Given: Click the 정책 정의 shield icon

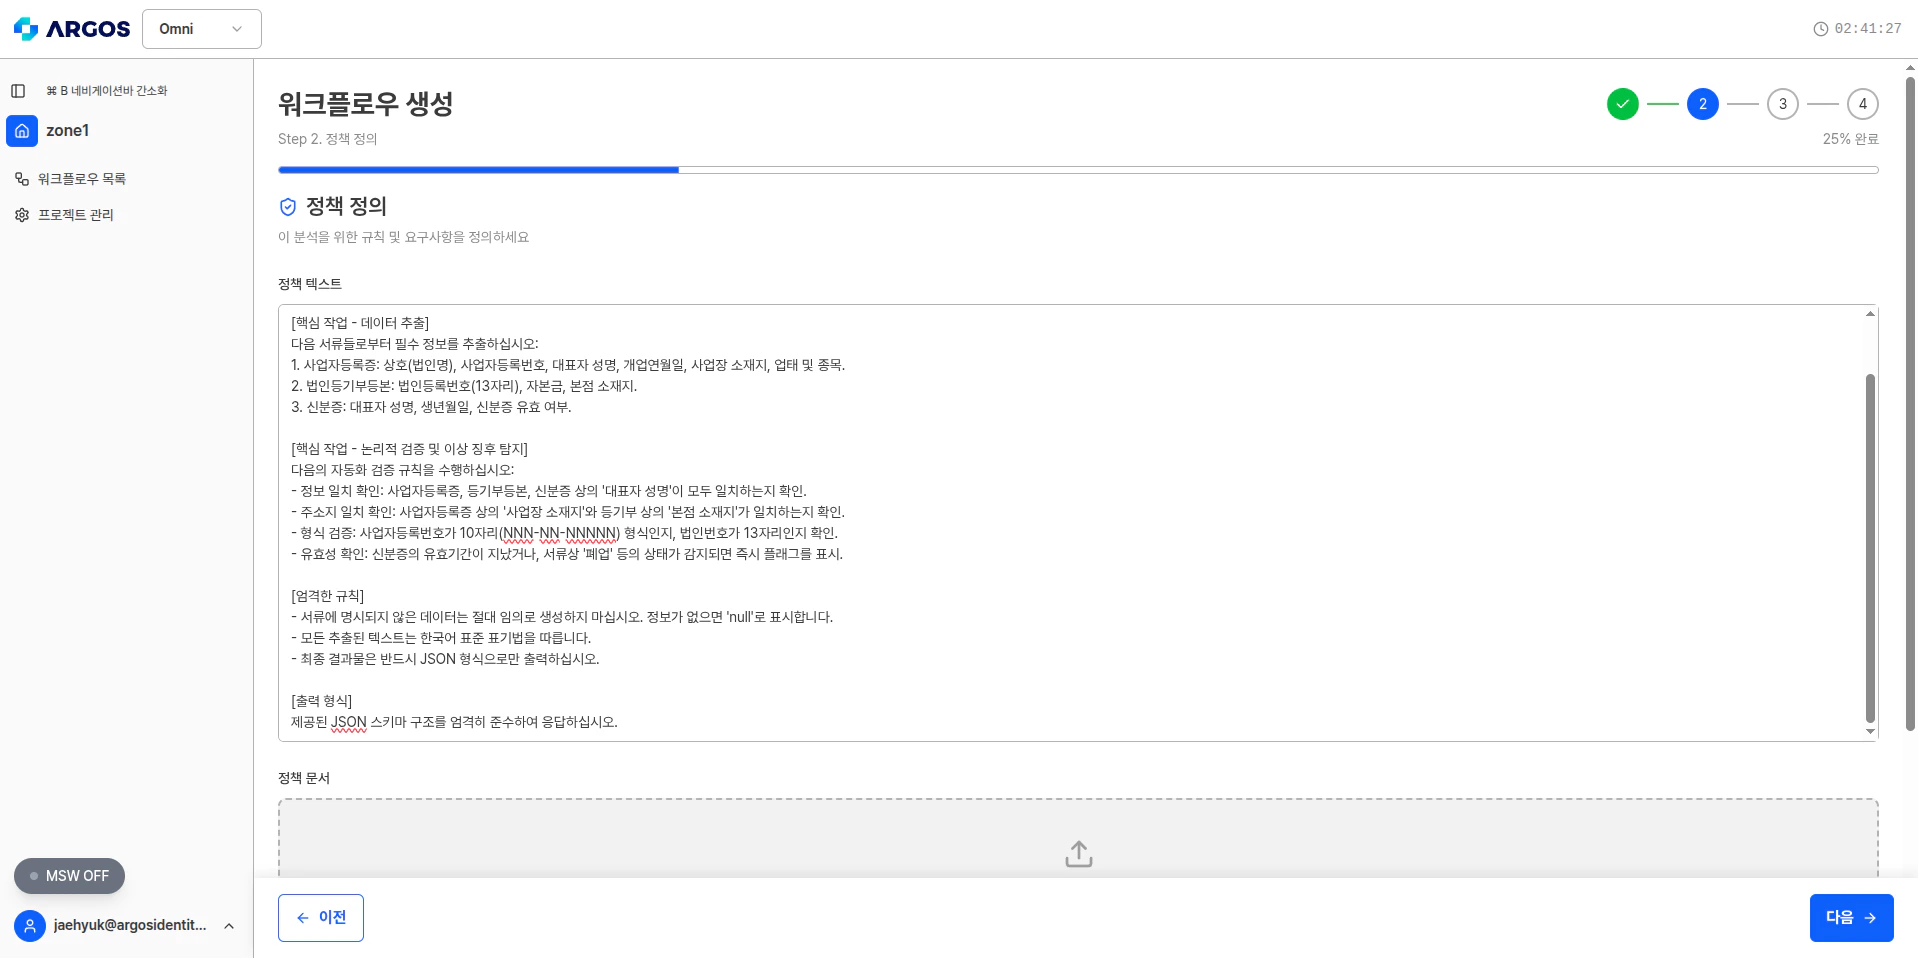Looking at the screenshot, I should (x=288, y=207).
